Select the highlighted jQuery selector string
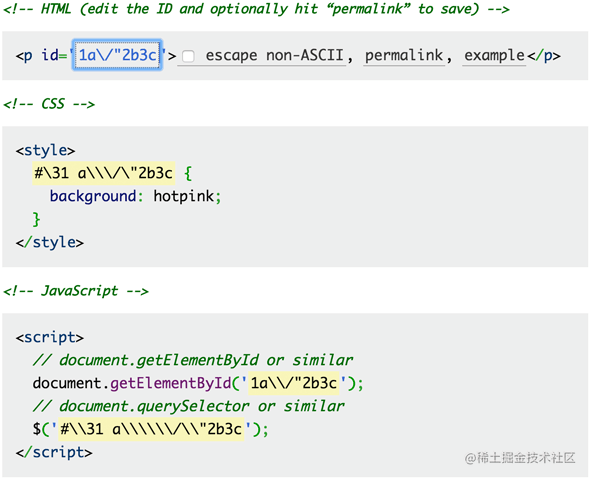 [151, 429]
